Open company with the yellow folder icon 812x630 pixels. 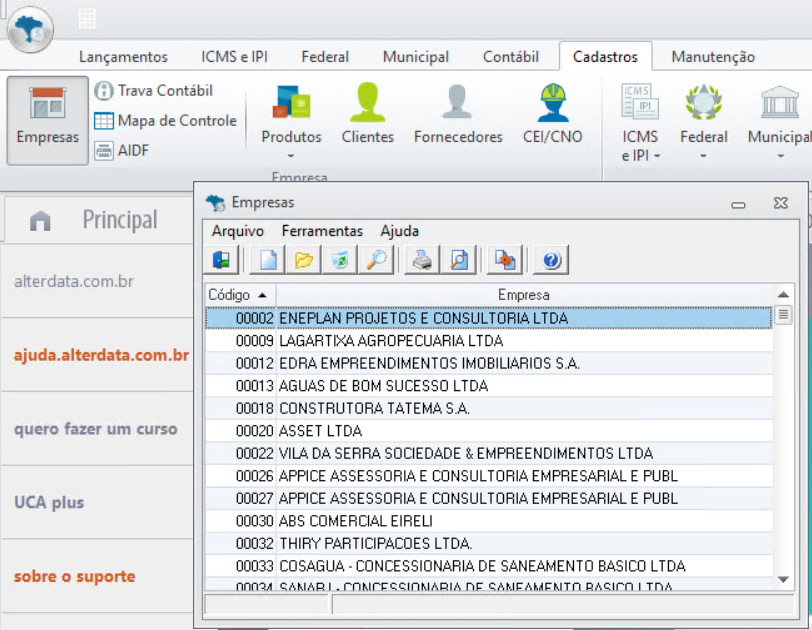(303, 259)
